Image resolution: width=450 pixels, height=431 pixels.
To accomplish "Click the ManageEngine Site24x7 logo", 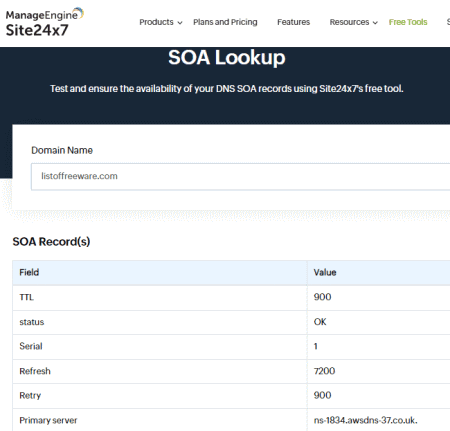I will [45, 22].
